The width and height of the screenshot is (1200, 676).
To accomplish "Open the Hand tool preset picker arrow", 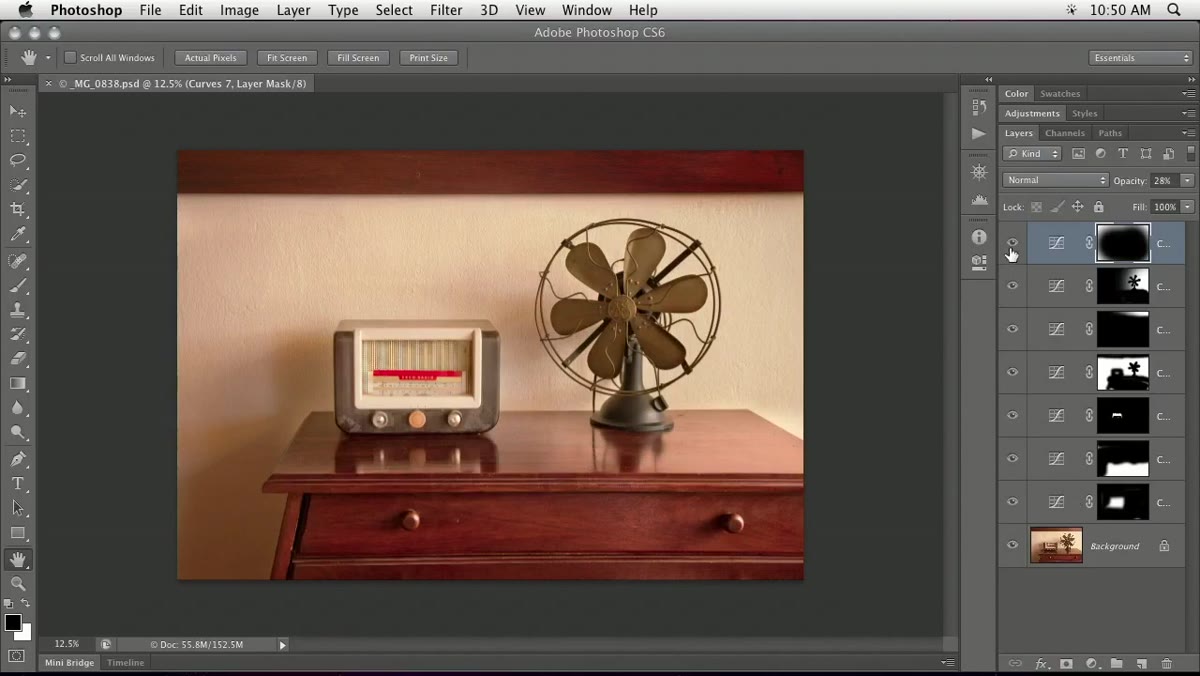I will coord(48,58).
